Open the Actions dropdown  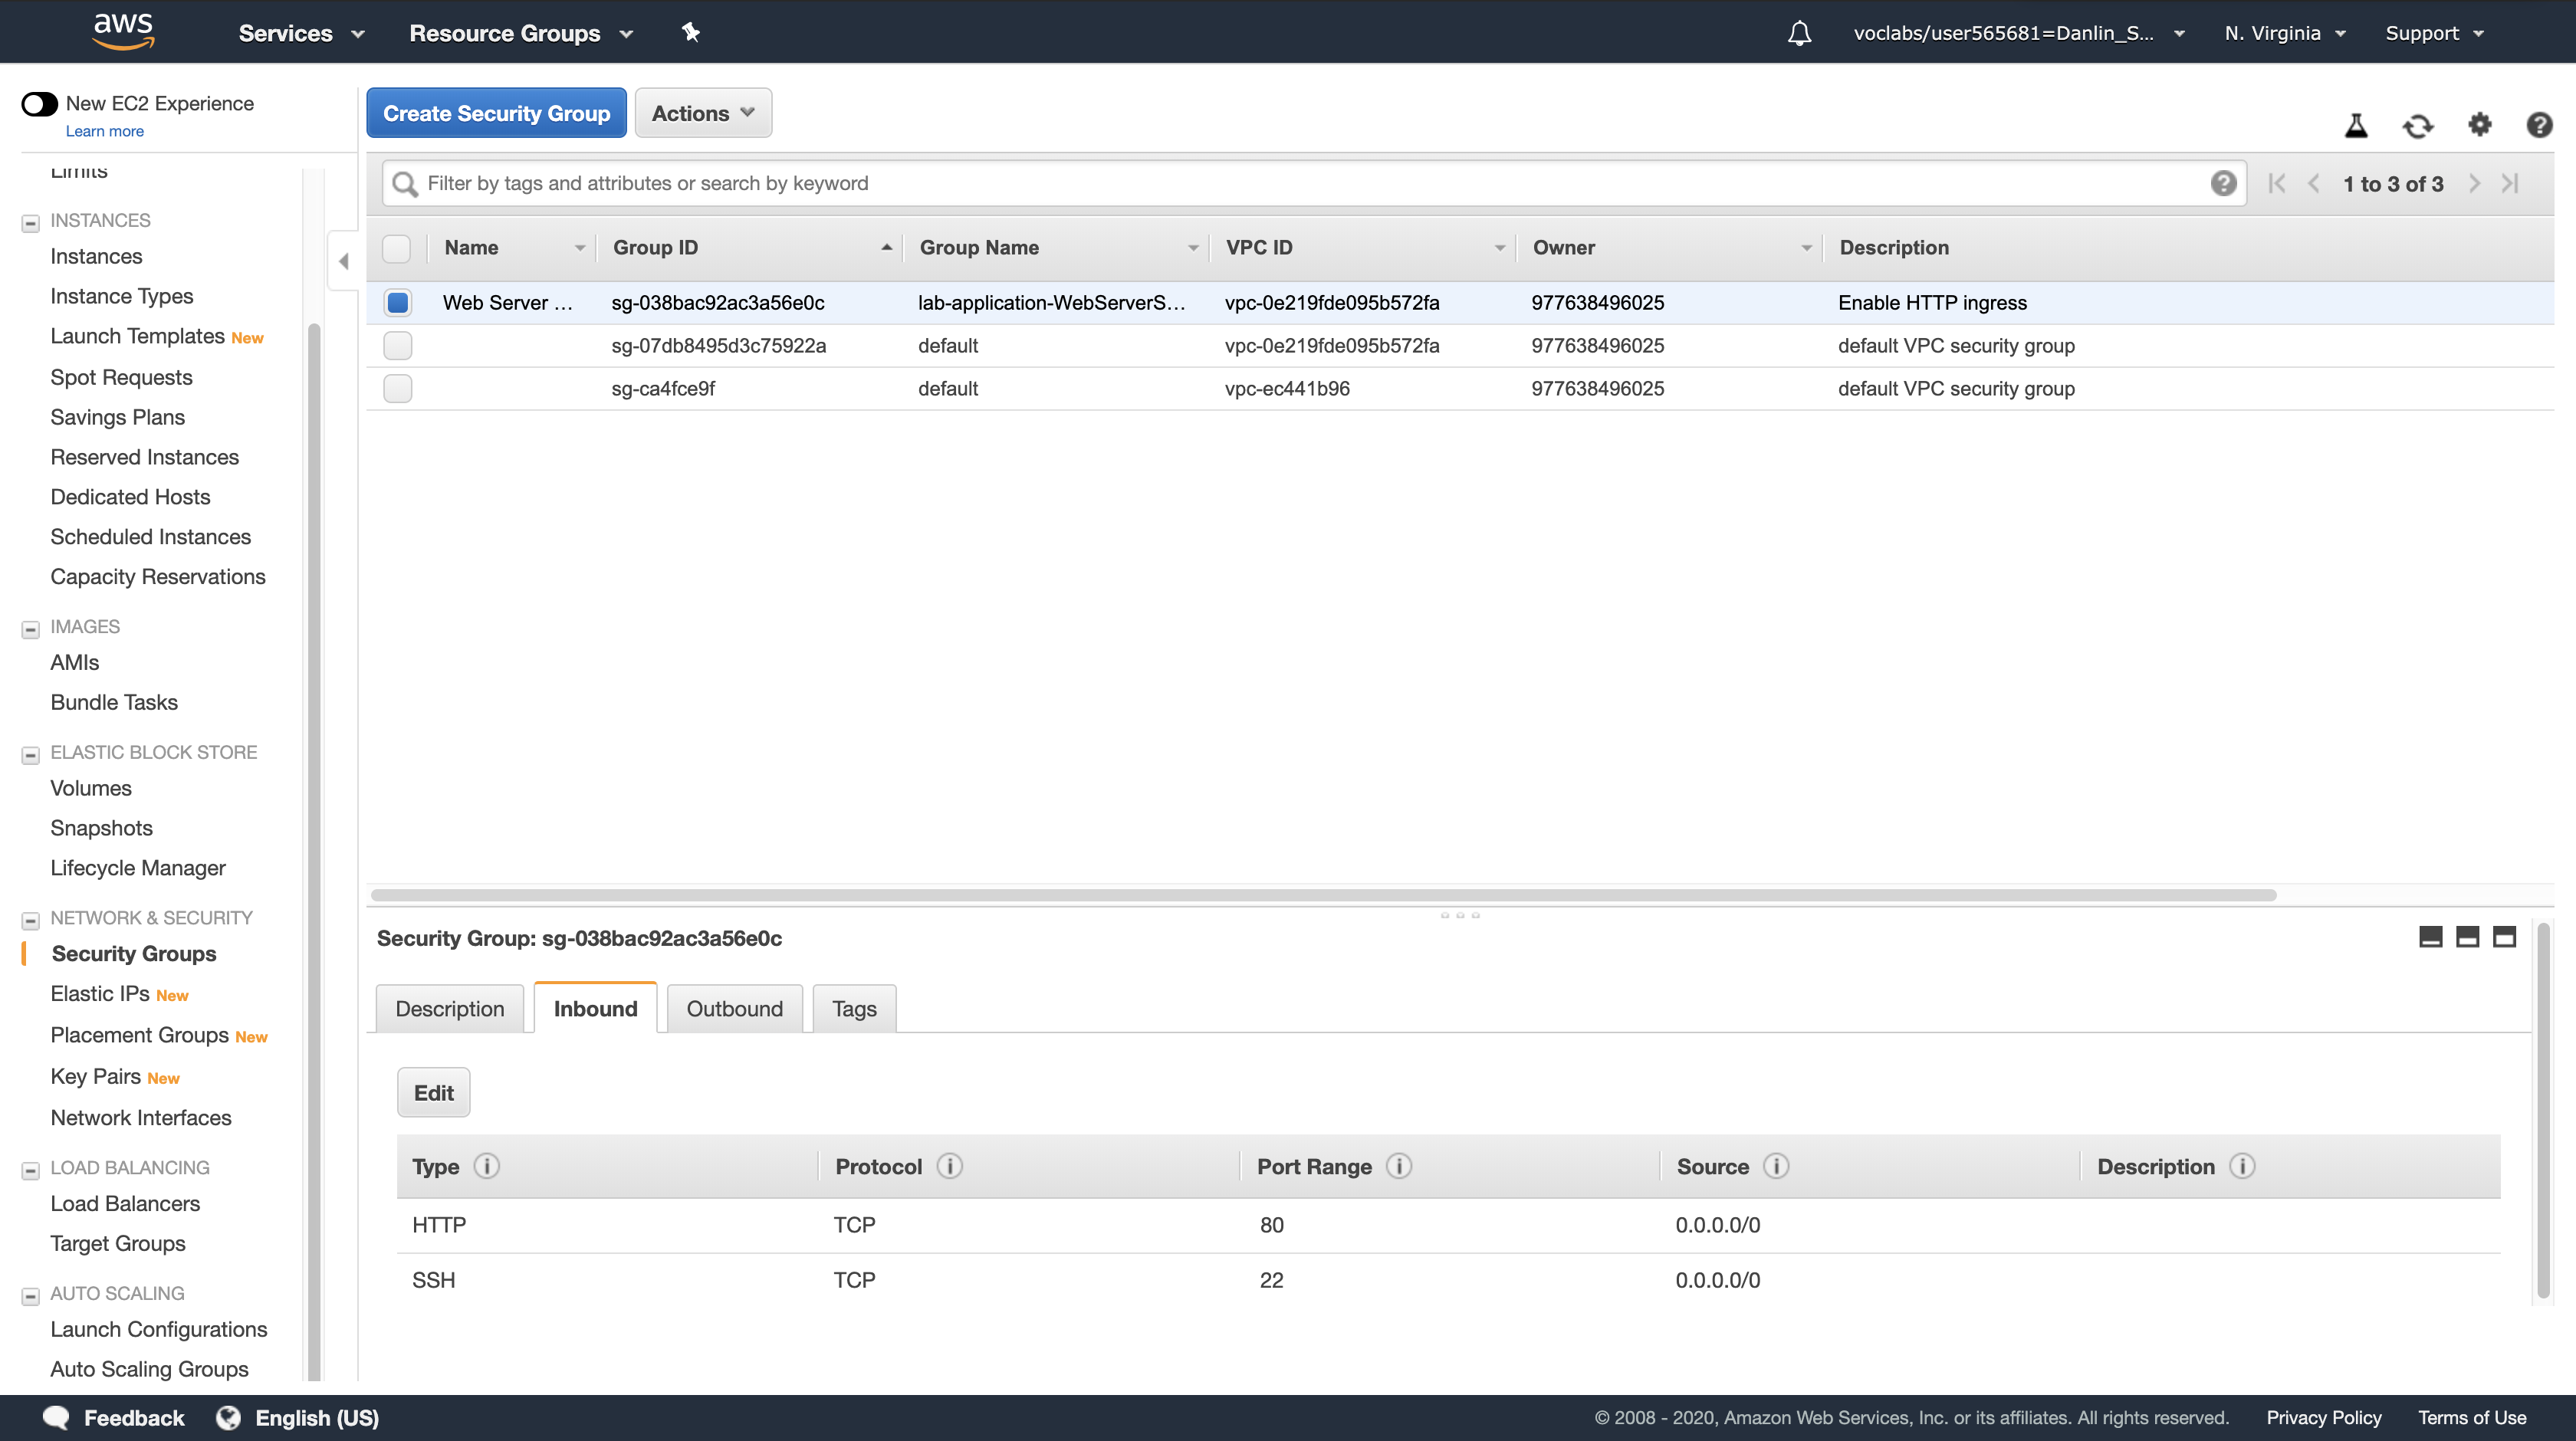[x=703, y=113]
